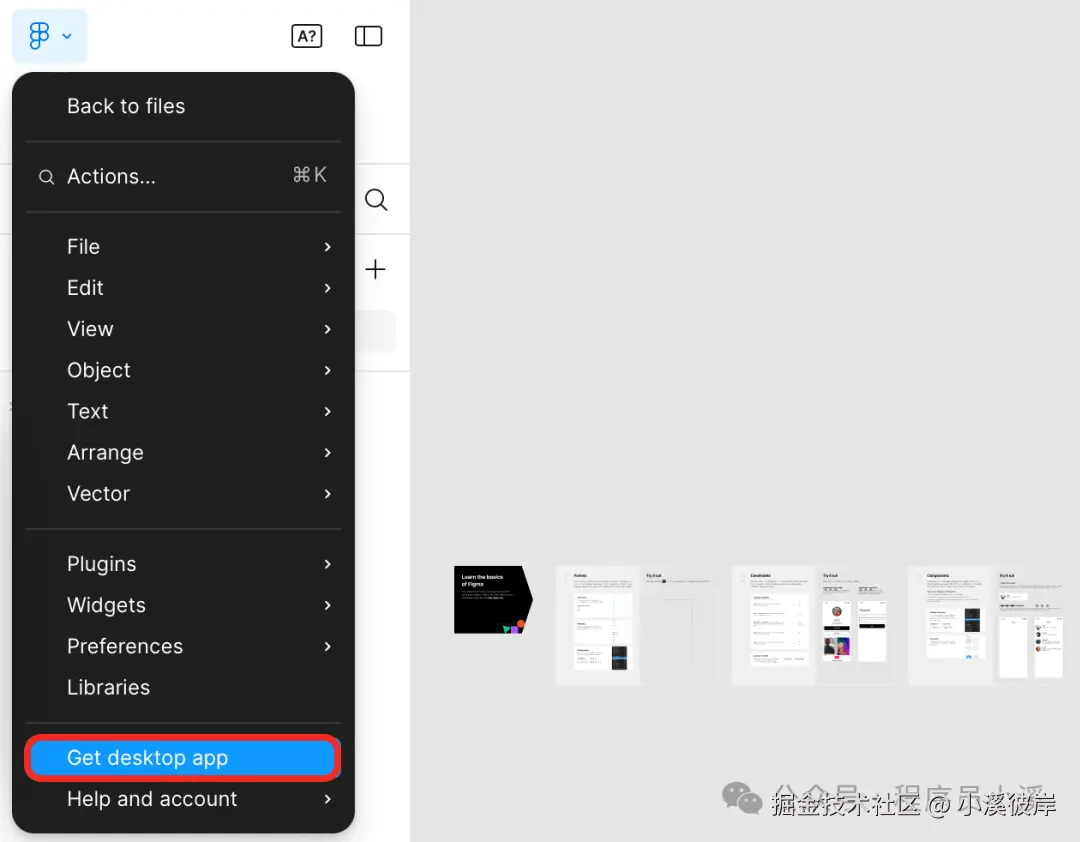Expand the Preferences submenu arrow
Image resolution: width=1080 pixels, height=842 pixels.
click(x=327, y=646)
